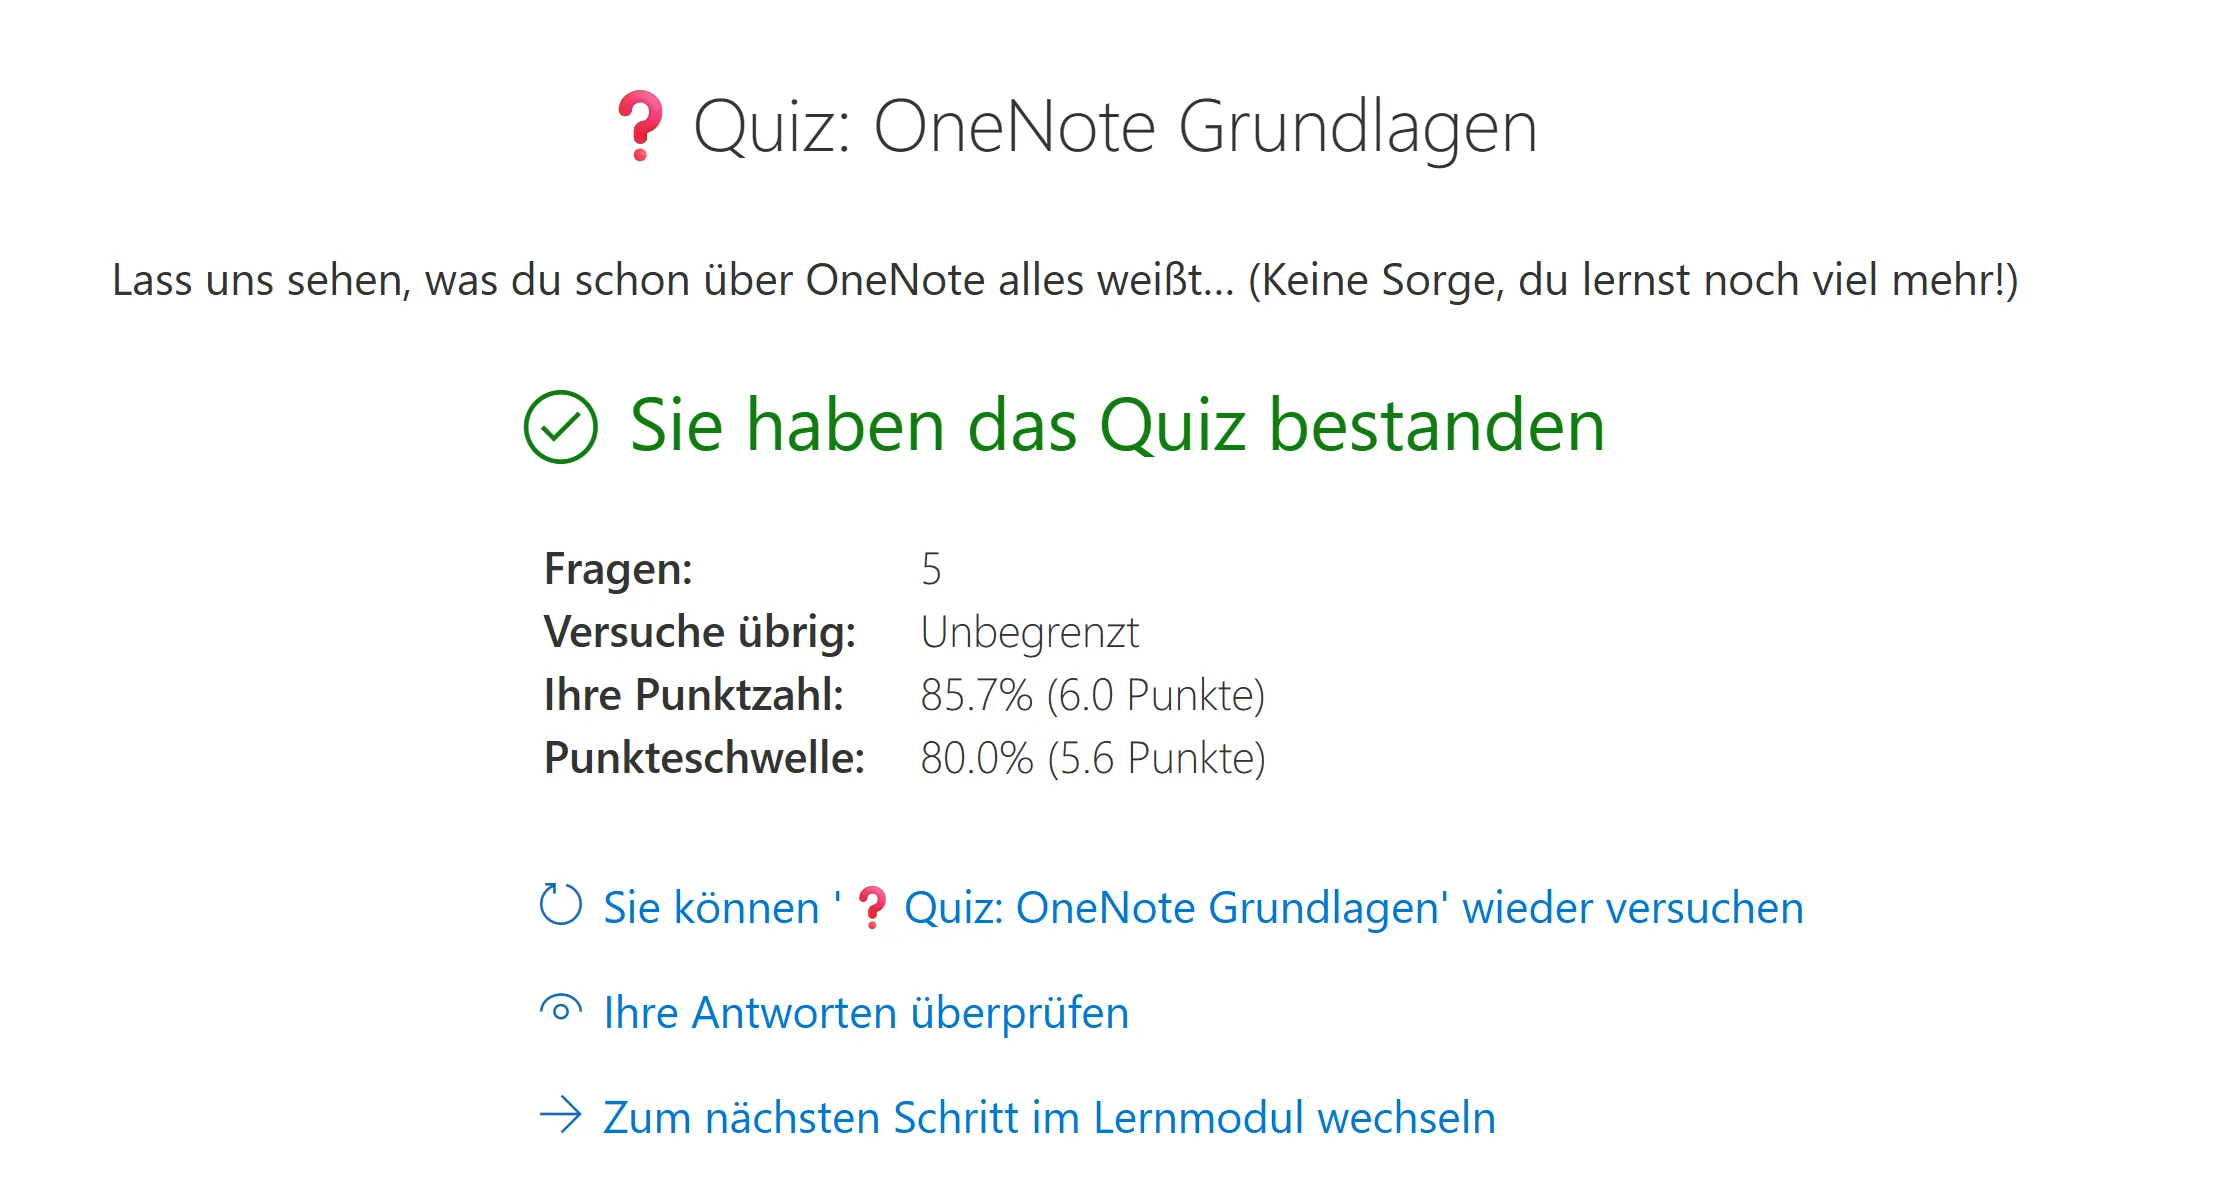Click the Sie haben das Quiz bestanden heading

click(1117, 426)
